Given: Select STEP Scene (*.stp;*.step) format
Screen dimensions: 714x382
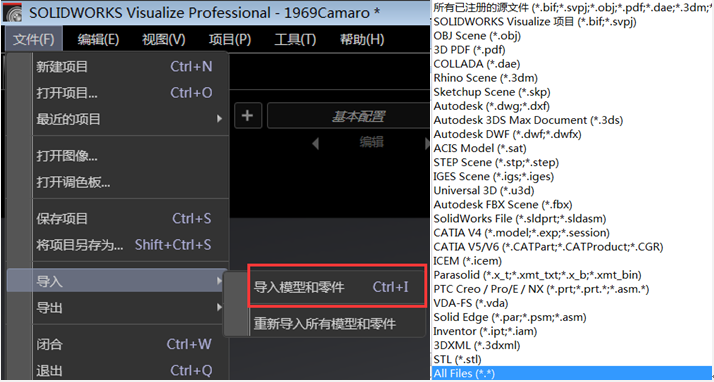Looking at the screenshot, I should [x=496, y=162].
